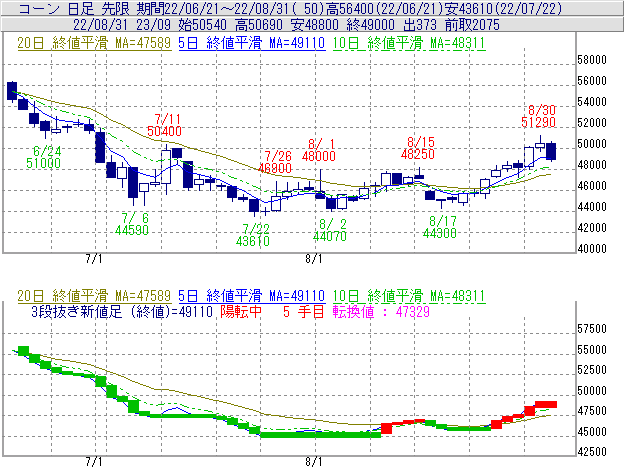624x475 pixels.
Task: Click the 7/26 46800 high label
Action: [275, 162]
